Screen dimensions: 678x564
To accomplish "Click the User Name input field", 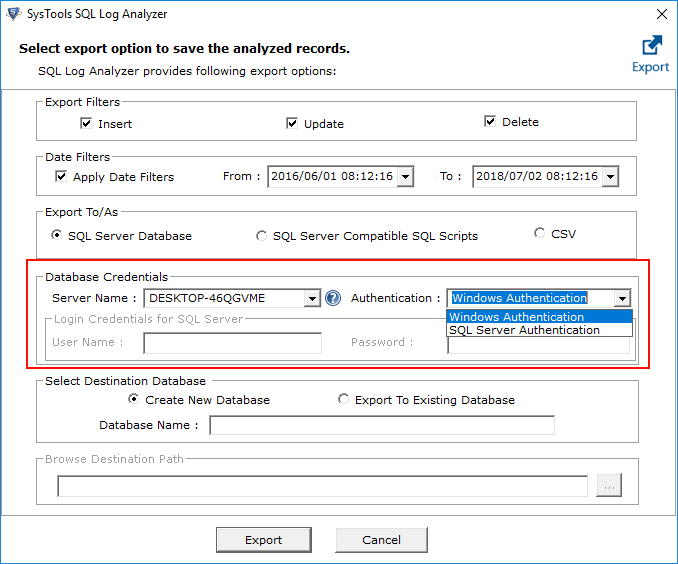I will pyautogui.click(x=233, y=343).
